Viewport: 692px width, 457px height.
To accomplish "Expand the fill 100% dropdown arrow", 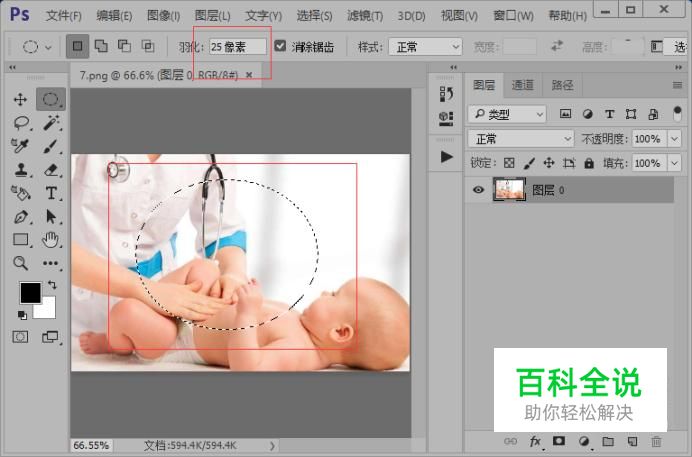I will [x=674, y=163].
